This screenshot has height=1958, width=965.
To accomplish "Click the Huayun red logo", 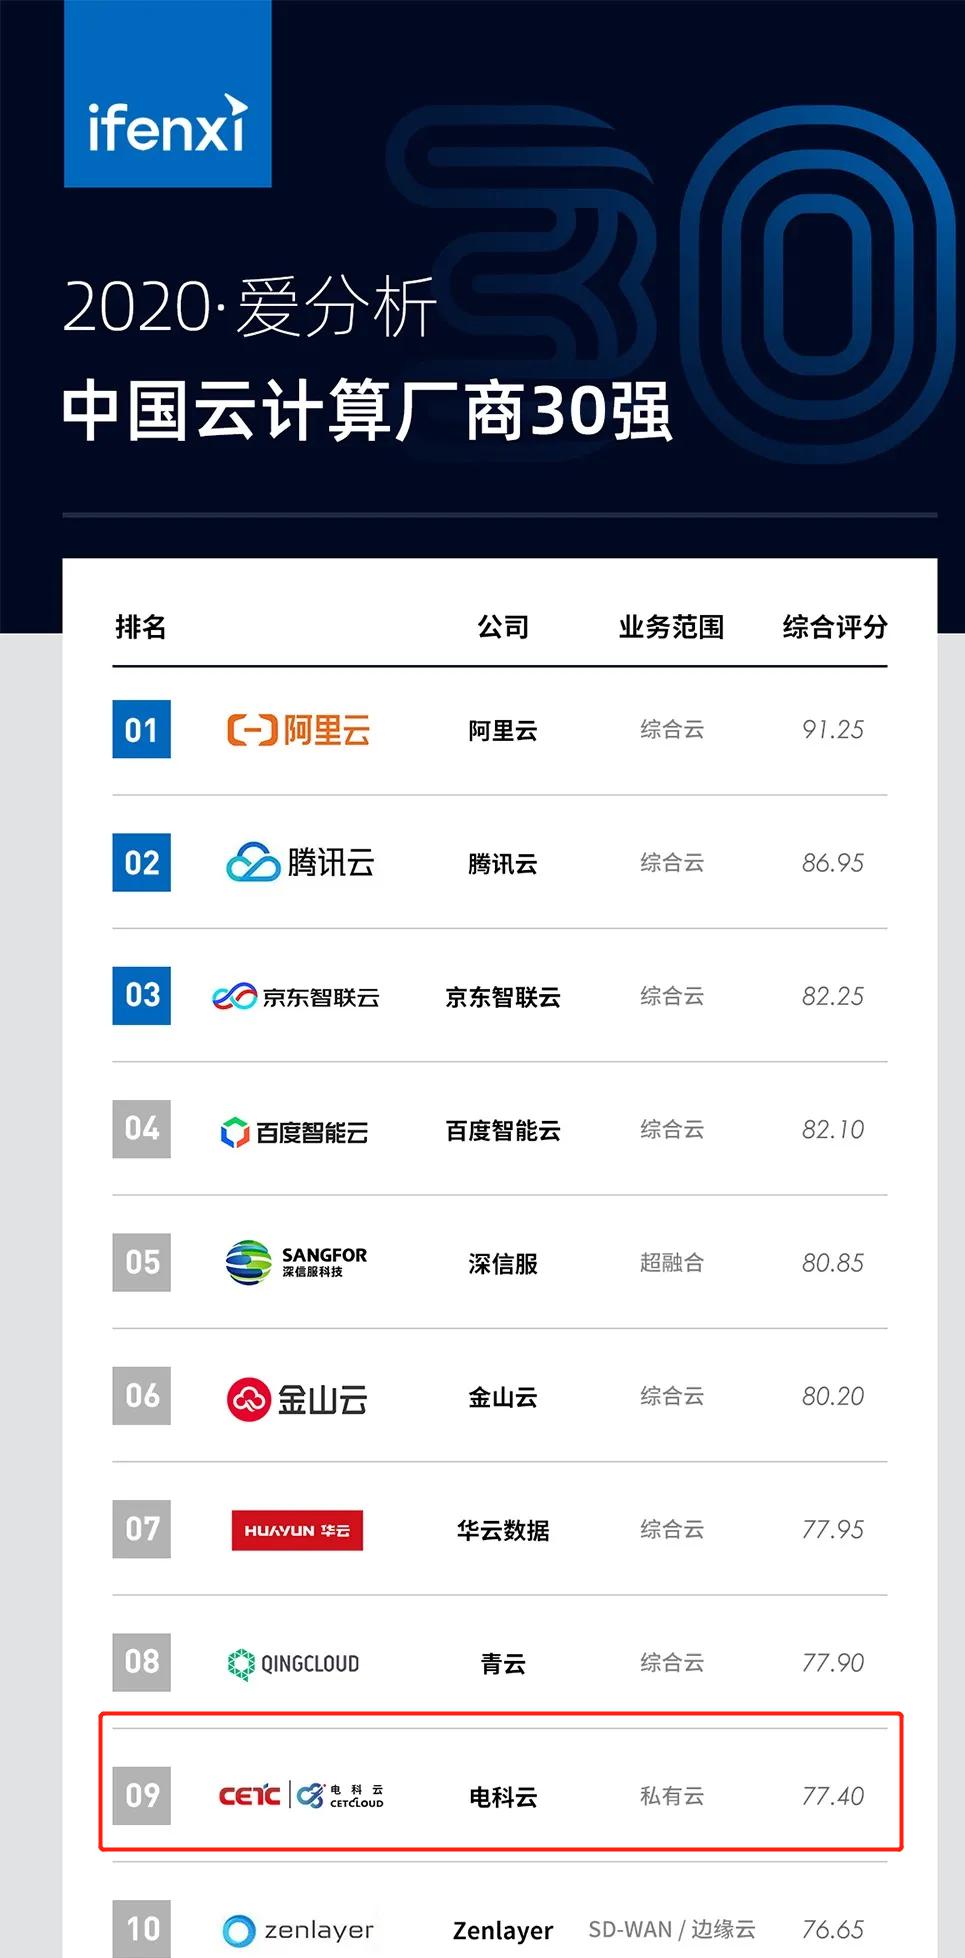I will pos(297,1530).
